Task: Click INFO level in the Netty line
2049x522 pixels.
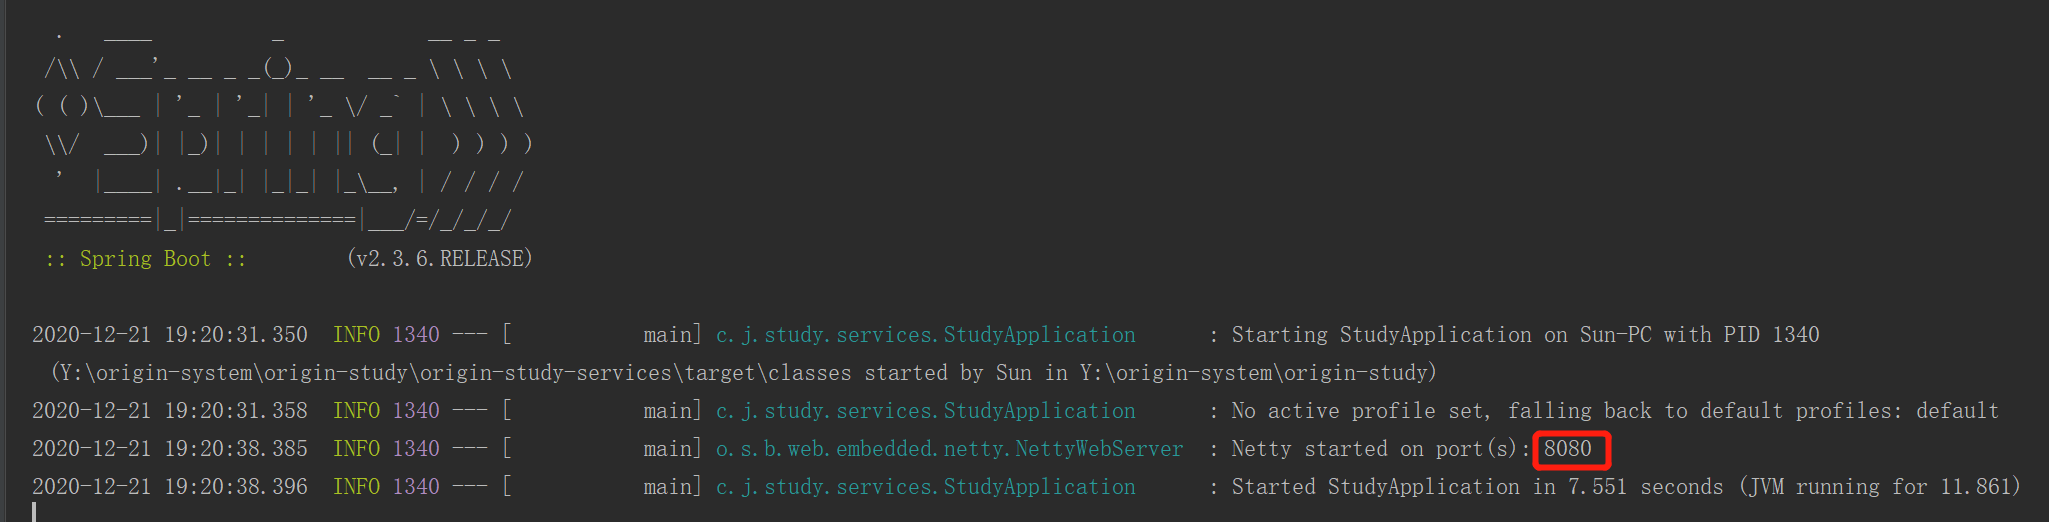Action: click(x=357, y=449)
